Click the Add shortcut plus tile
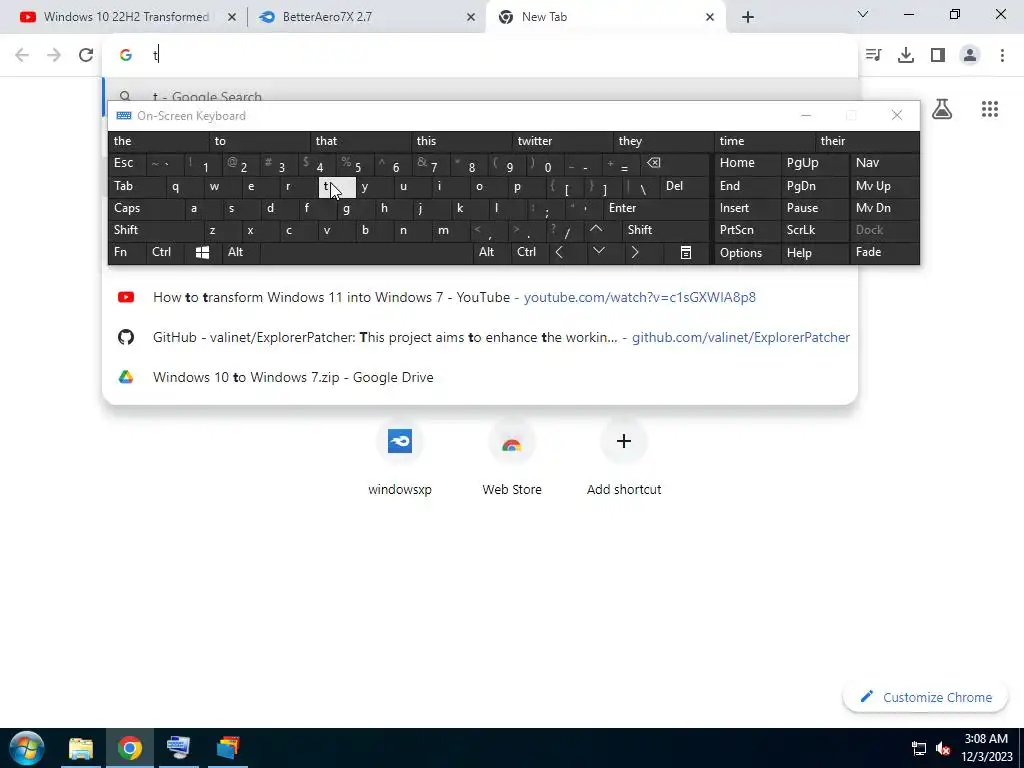The image size is (1024, 768). [624, 458]
